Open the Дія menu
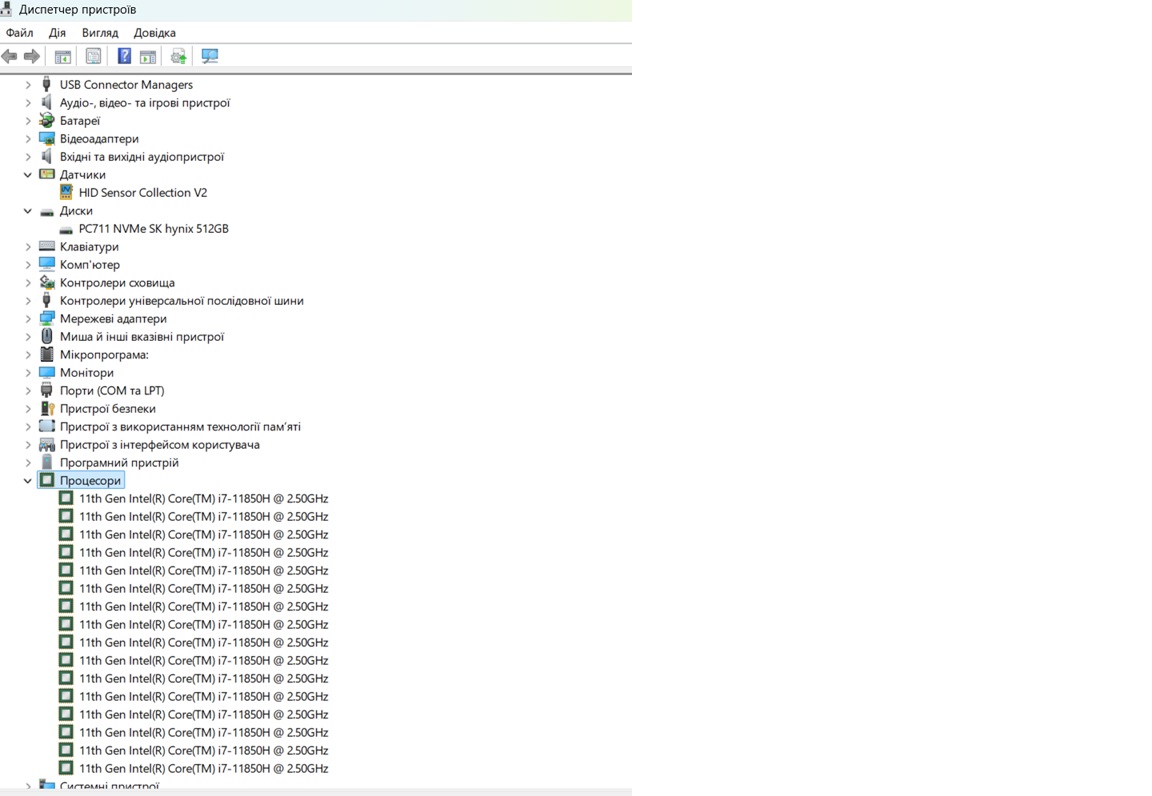 point(57,32)
